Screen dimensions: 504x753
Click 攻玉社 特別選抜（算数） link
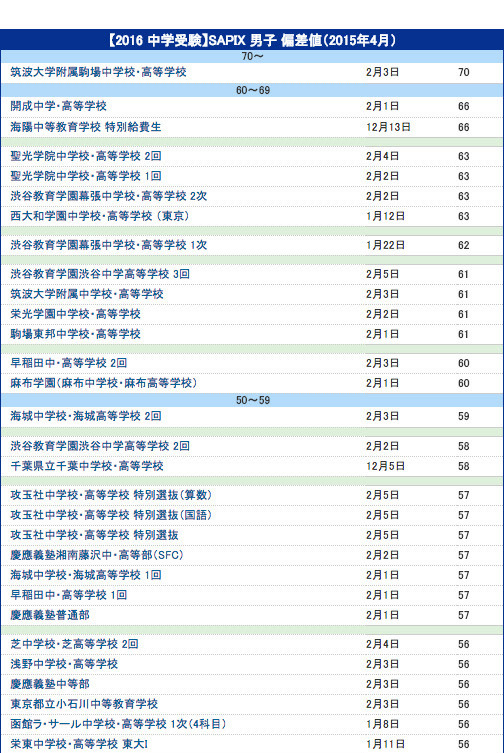point(111,495)
